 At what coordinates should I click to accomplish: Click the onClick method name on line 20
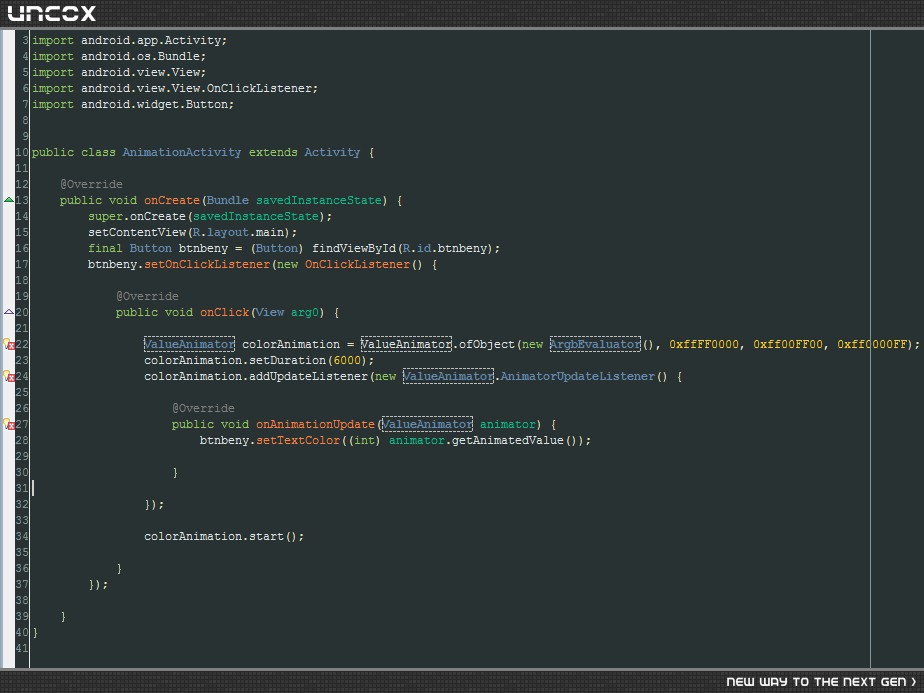pyautogui.click(x=225, y=312)
